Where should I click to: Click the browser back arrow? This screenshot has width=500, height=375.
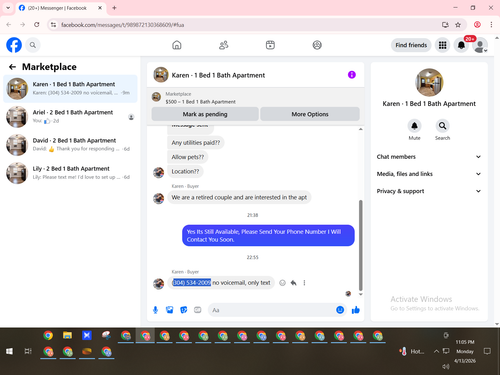click(x=9, y=25)
